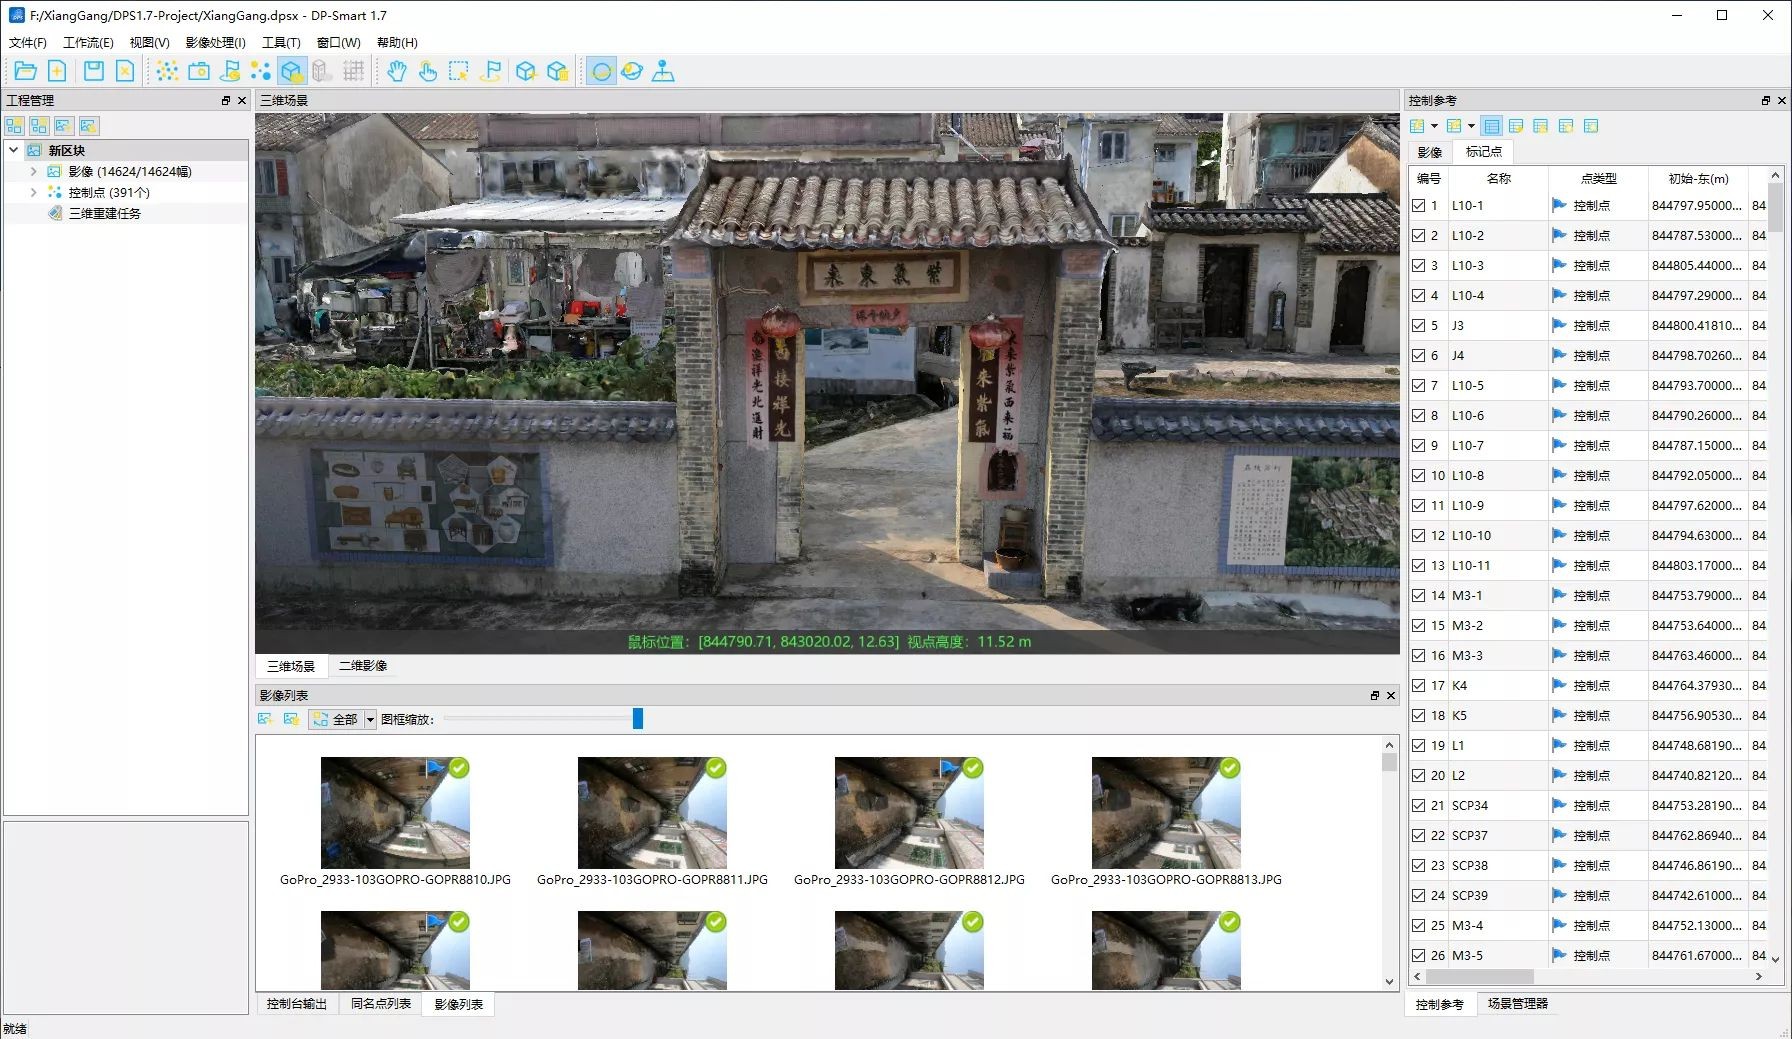
Task: Expand the 影像 (14624/14624幅) tree node
Action: click(x=33, y=171)
